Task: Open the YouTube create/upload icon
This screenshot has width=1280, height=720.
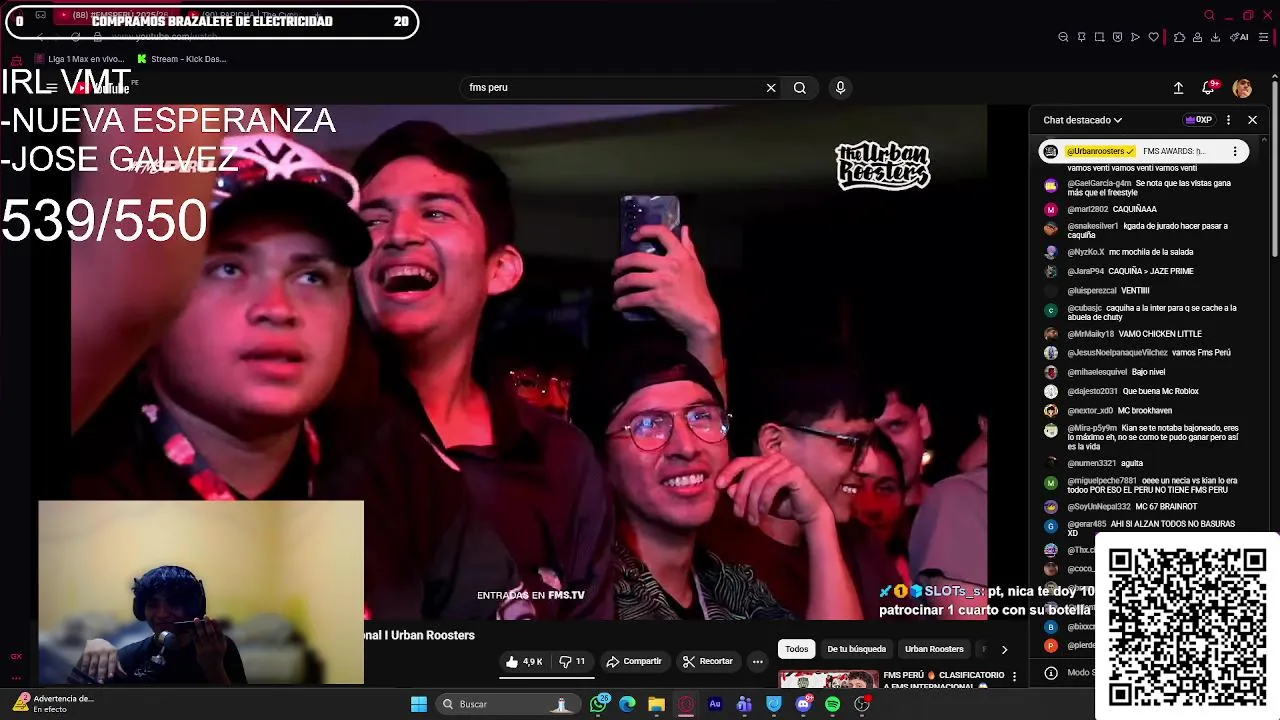Action: click(1178, 88)
